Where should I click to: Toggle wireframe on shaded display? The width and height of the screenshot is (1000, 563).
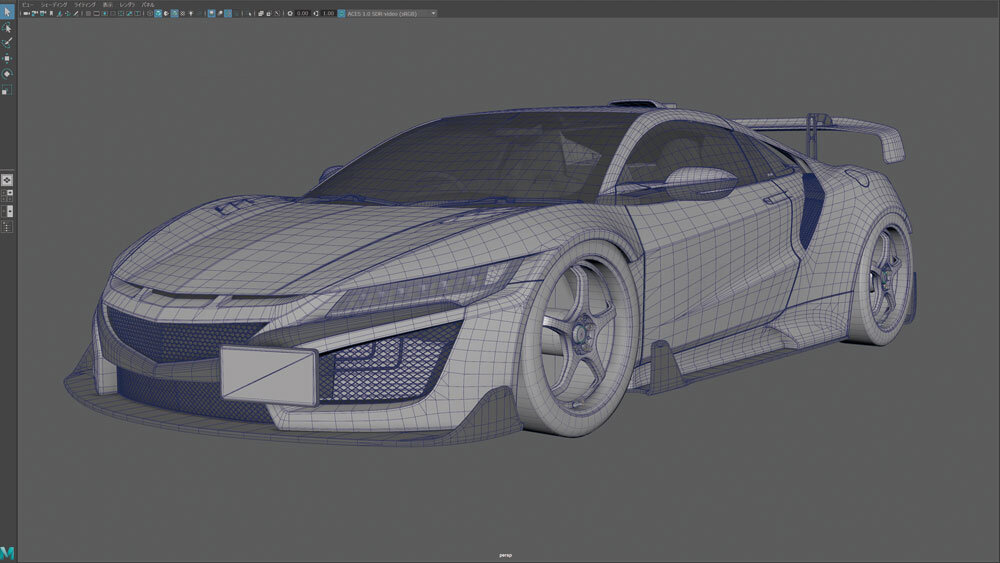tap(174, 14)
